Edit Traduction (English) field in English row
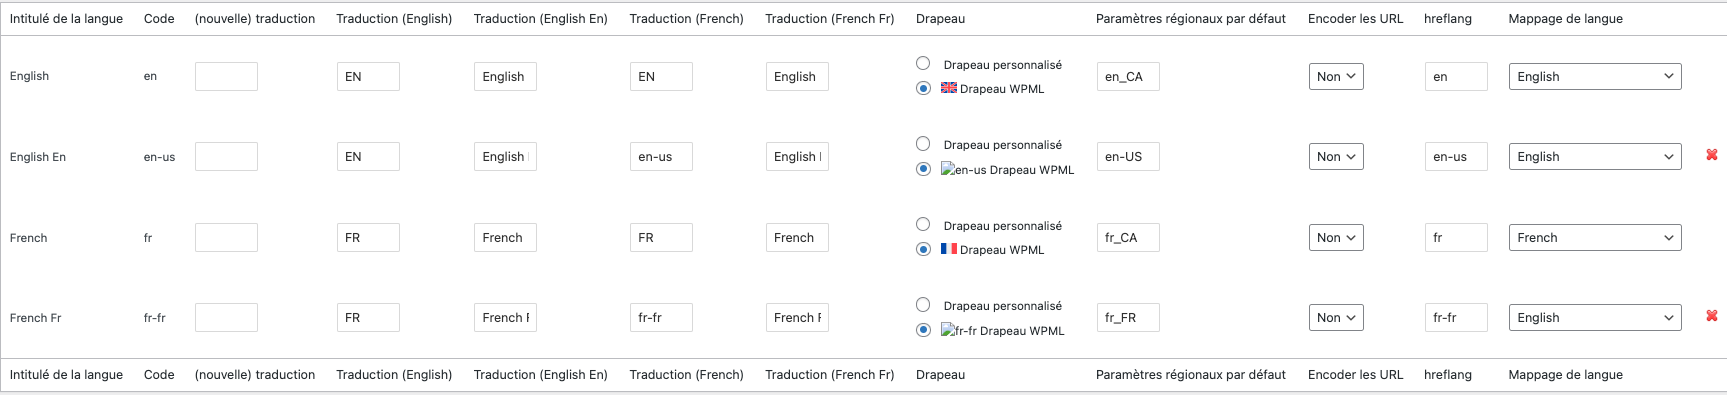1727x395 pixels. 368,76
